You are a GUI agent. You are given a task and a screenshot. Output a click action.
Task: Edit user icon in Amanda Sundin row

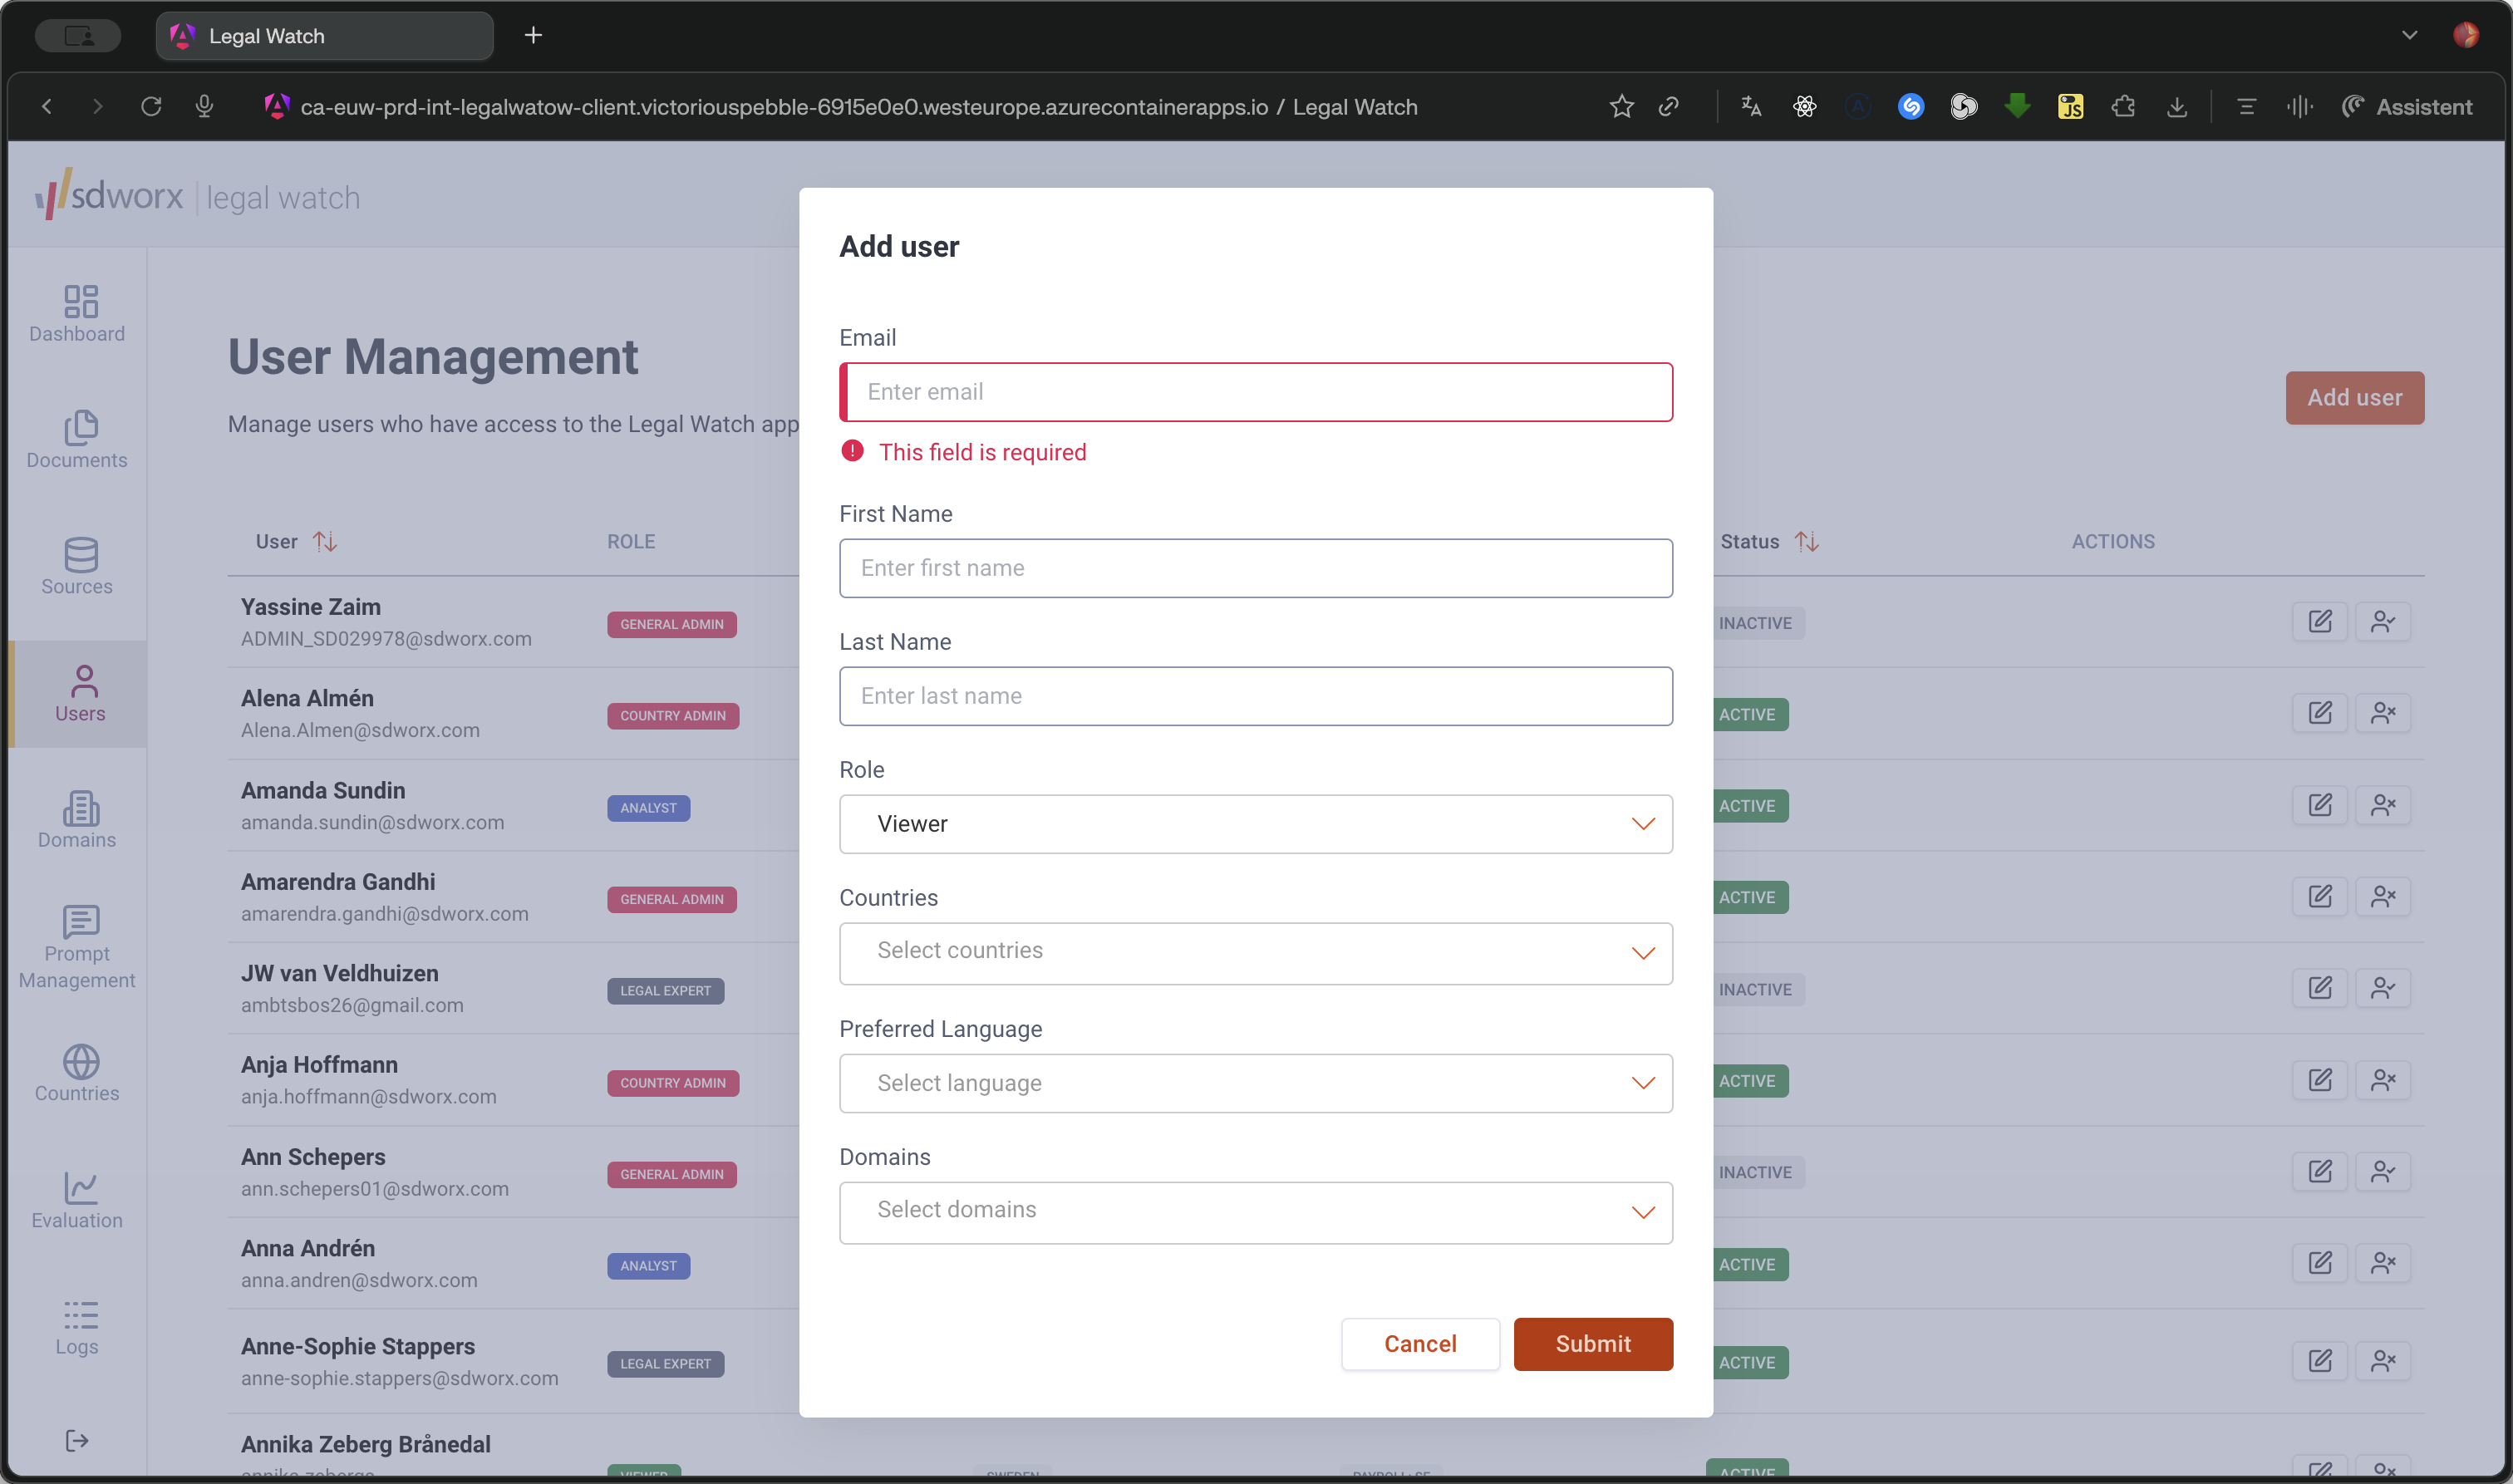pyautogui.click(x=2320, y=805)
